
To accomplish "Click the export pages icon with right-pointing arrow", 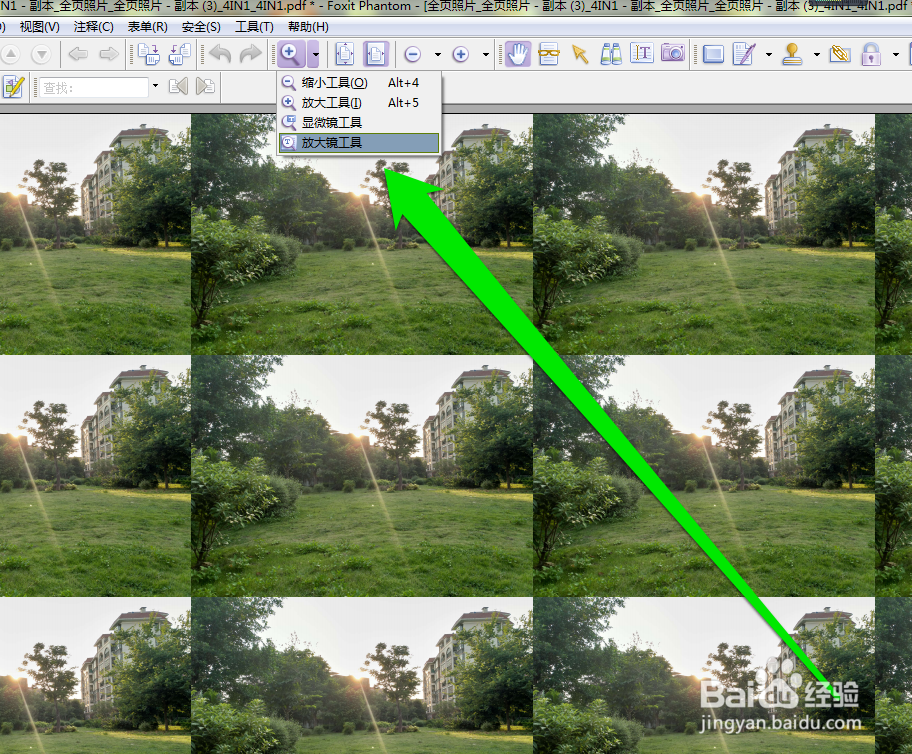I will point(149,54).
